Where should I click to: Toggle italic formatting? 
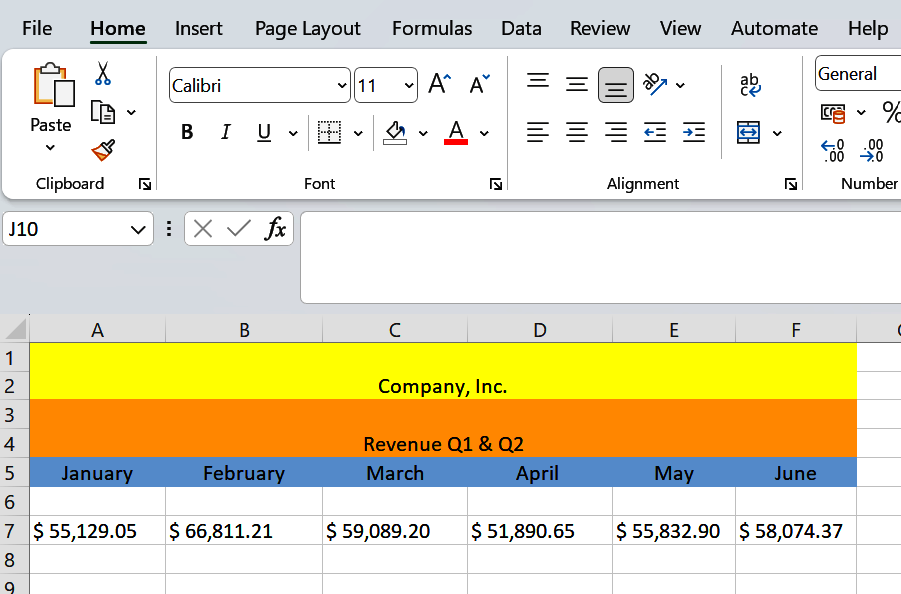pos(225,131)
